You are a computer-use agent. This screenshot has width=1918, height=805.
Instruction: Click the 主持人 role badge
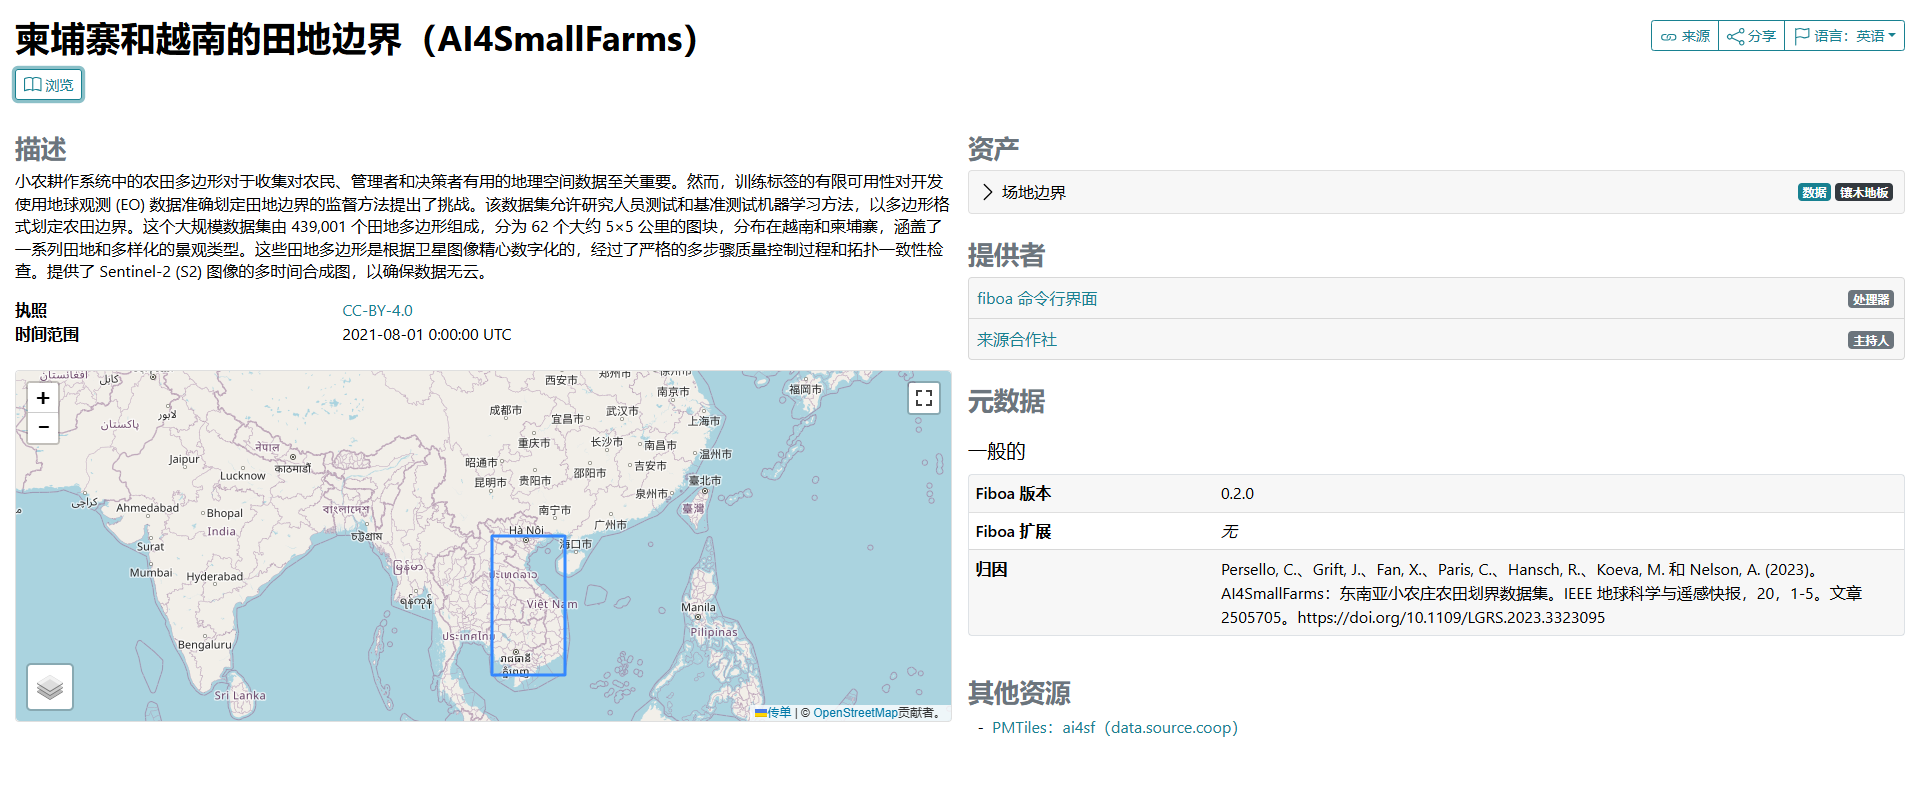(1870, 341)
